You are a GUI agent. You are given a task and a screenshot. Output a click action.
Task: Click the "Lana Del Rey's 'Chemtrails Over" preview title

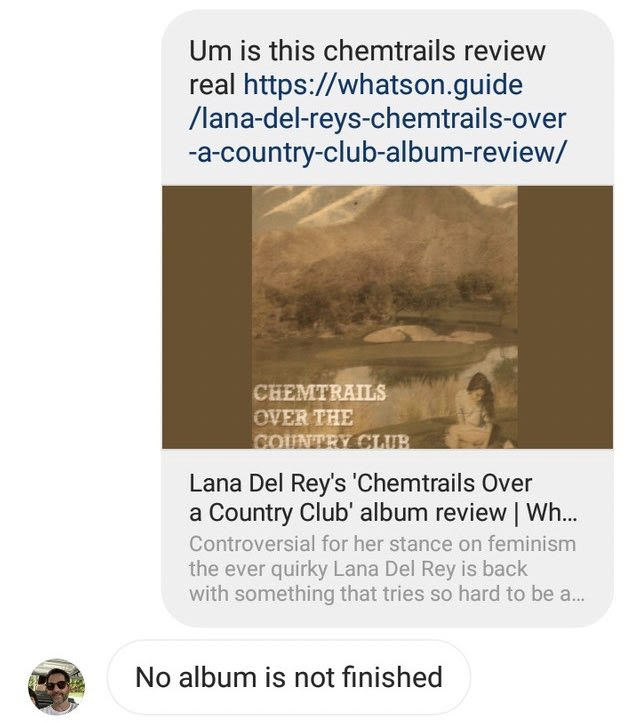[361, 483]
